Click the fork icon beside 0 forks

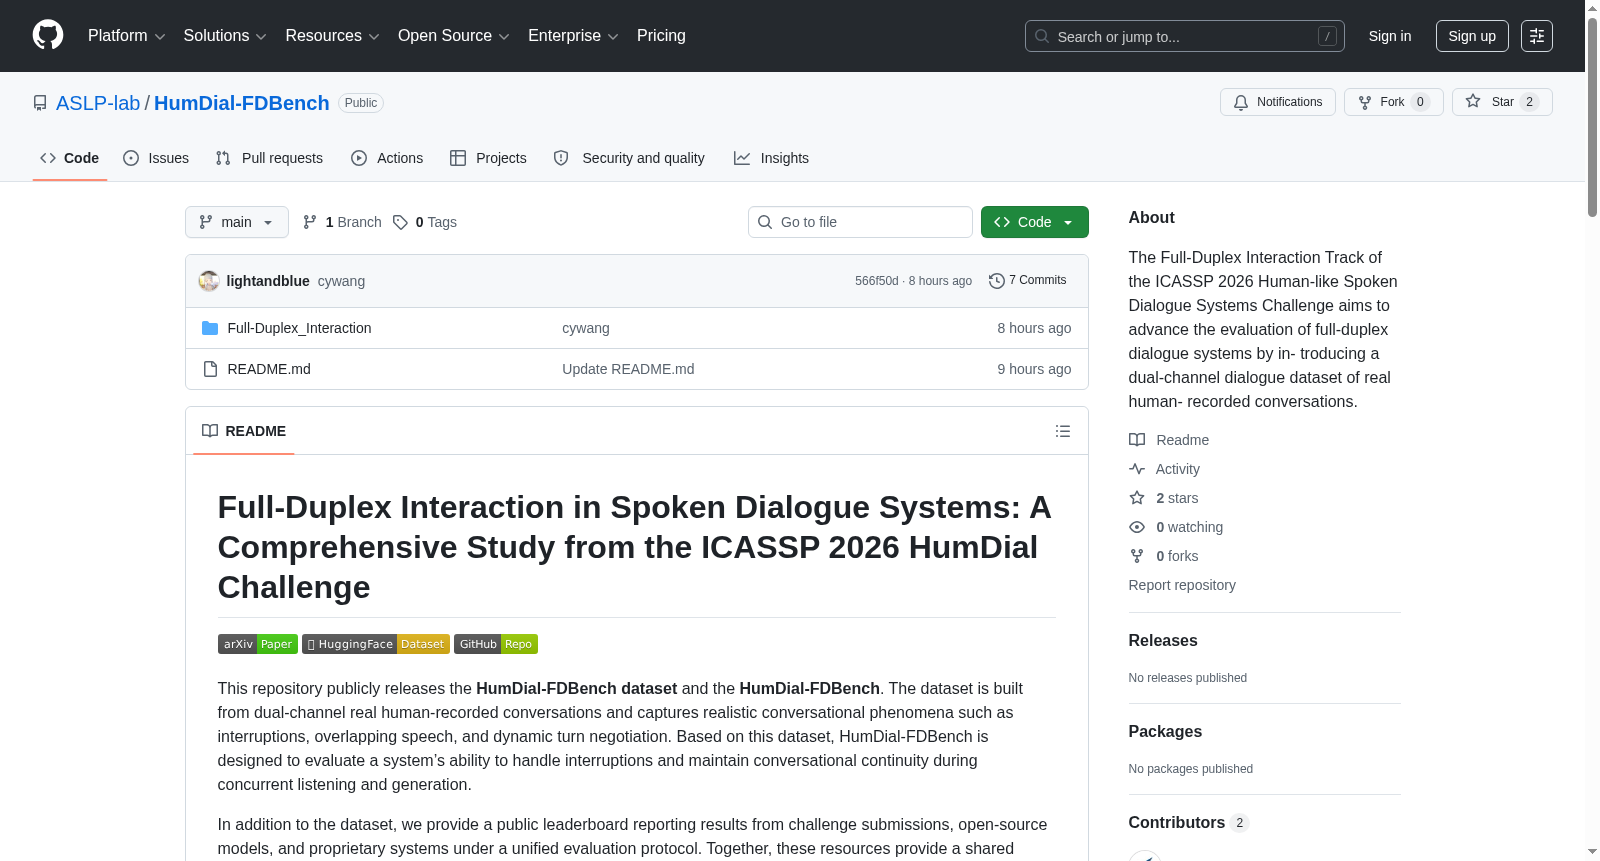tap(1137, 556)
